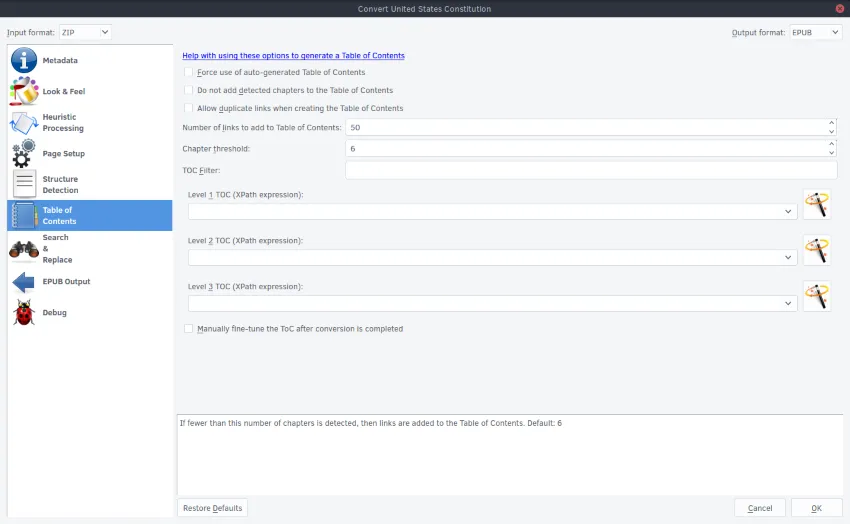
Task: Enable Force use of auto-generated Table of Contents
Action: [189, 72]
